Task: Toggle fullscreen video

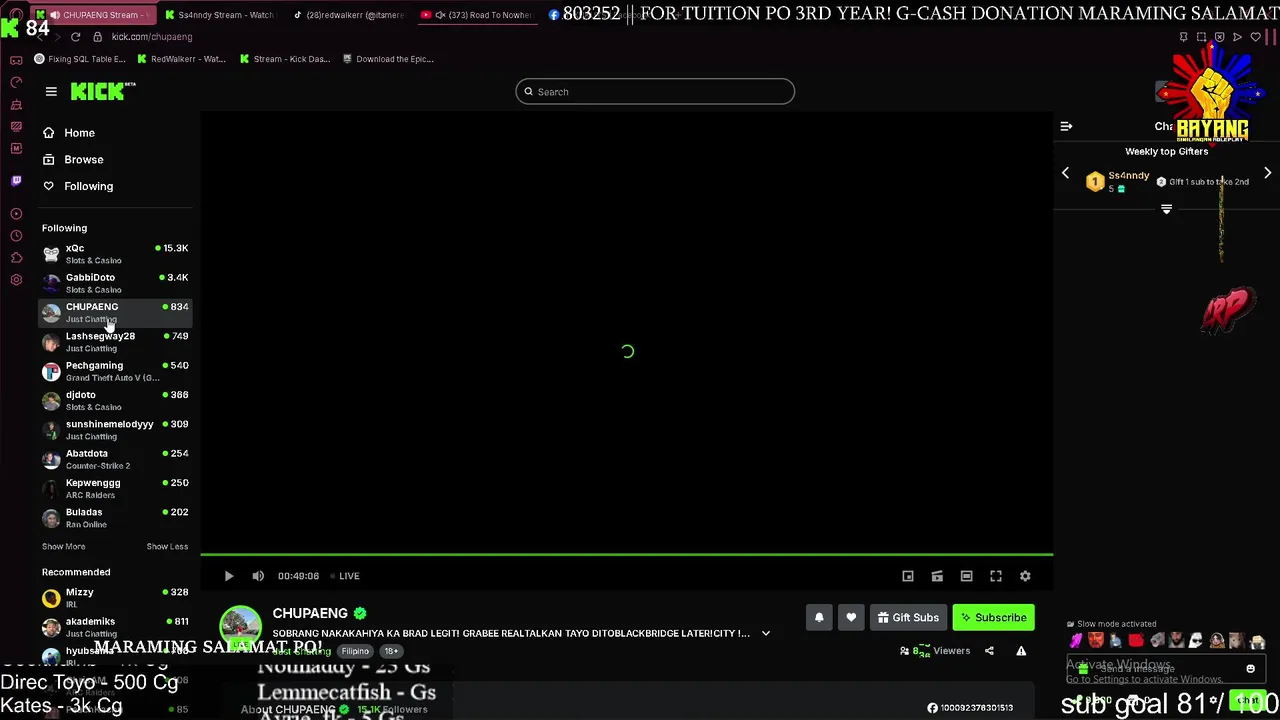Action: tap(996, 576)
